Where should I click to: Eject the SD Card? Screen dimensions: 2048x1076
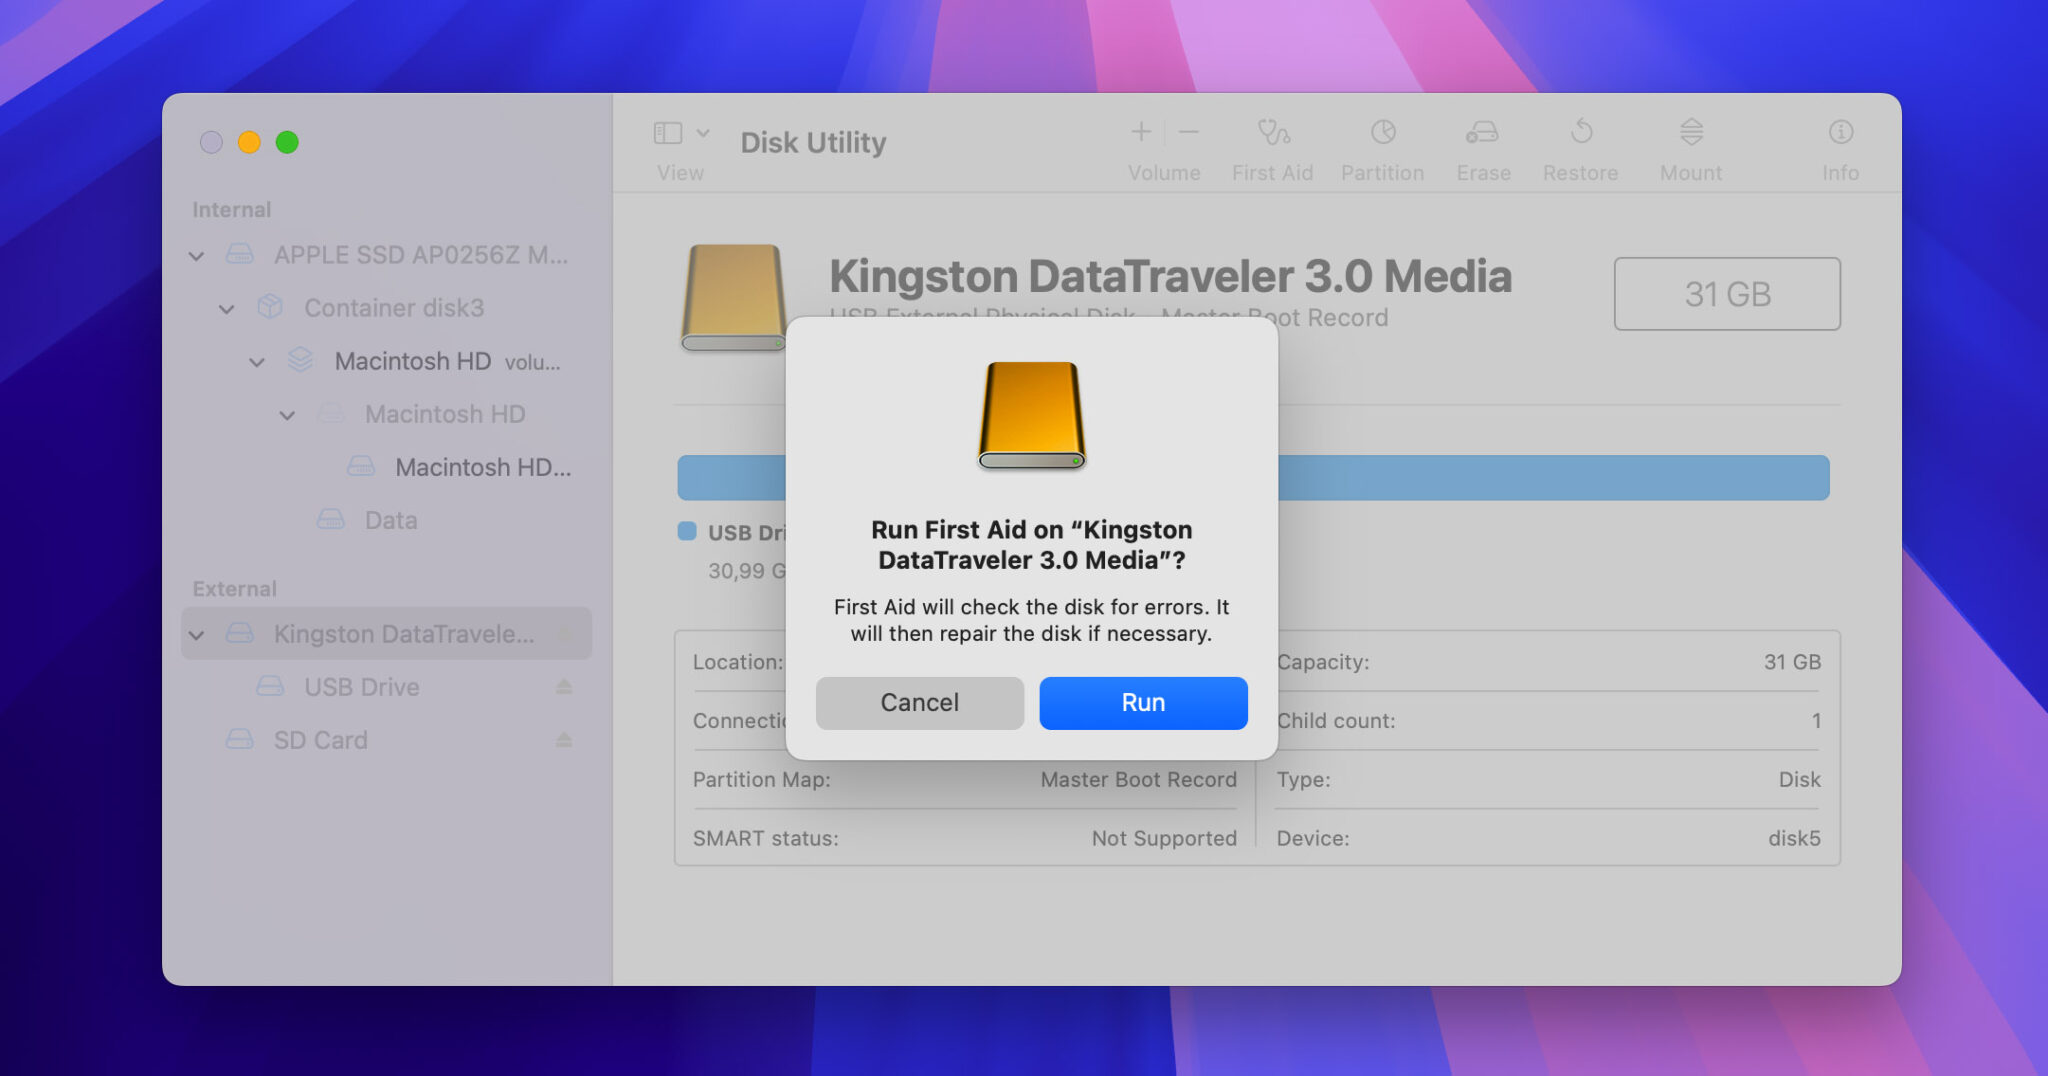tap(565, 740)
